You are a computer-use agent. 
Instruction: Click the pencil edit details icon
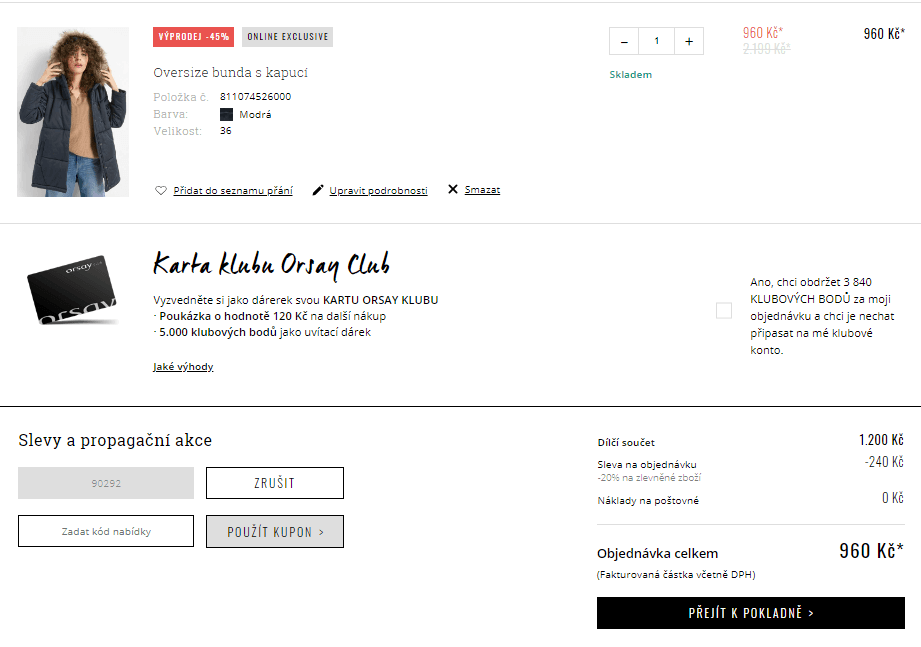[318, 190]
